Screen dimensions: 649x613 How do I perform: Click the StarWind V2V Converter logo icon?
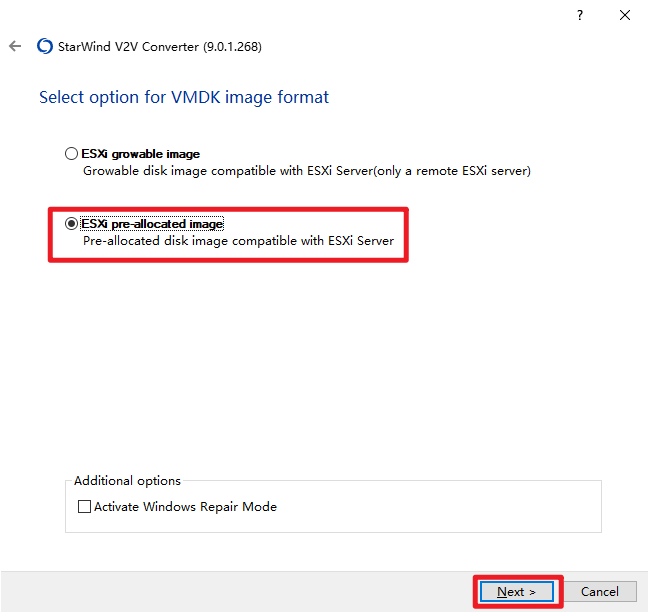click(x=45, y=46)
